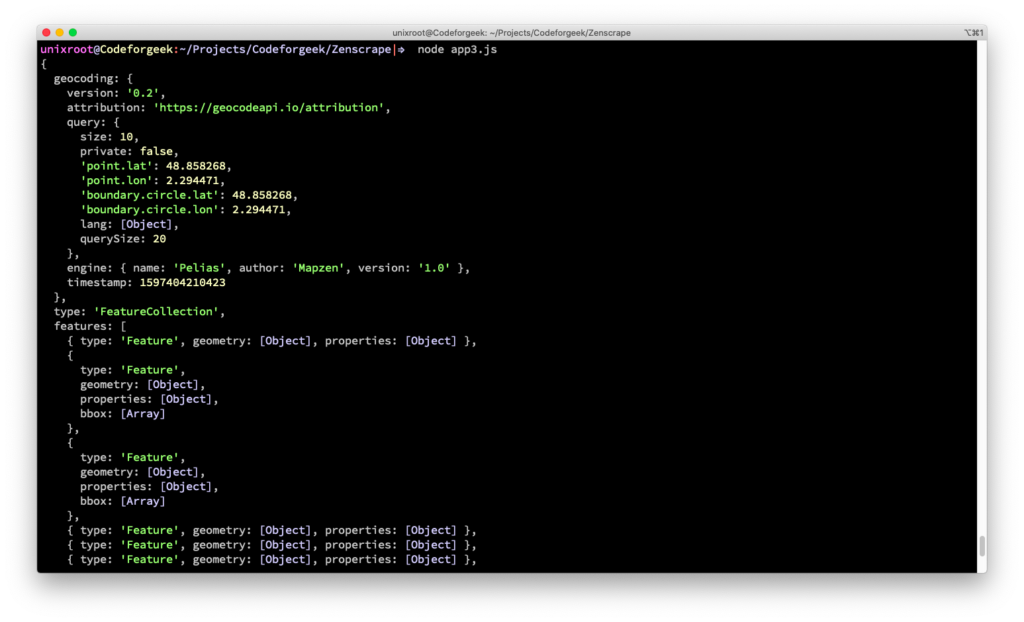
Task: Click the timestamp value 1597404210423
Action: click(182, 282)
